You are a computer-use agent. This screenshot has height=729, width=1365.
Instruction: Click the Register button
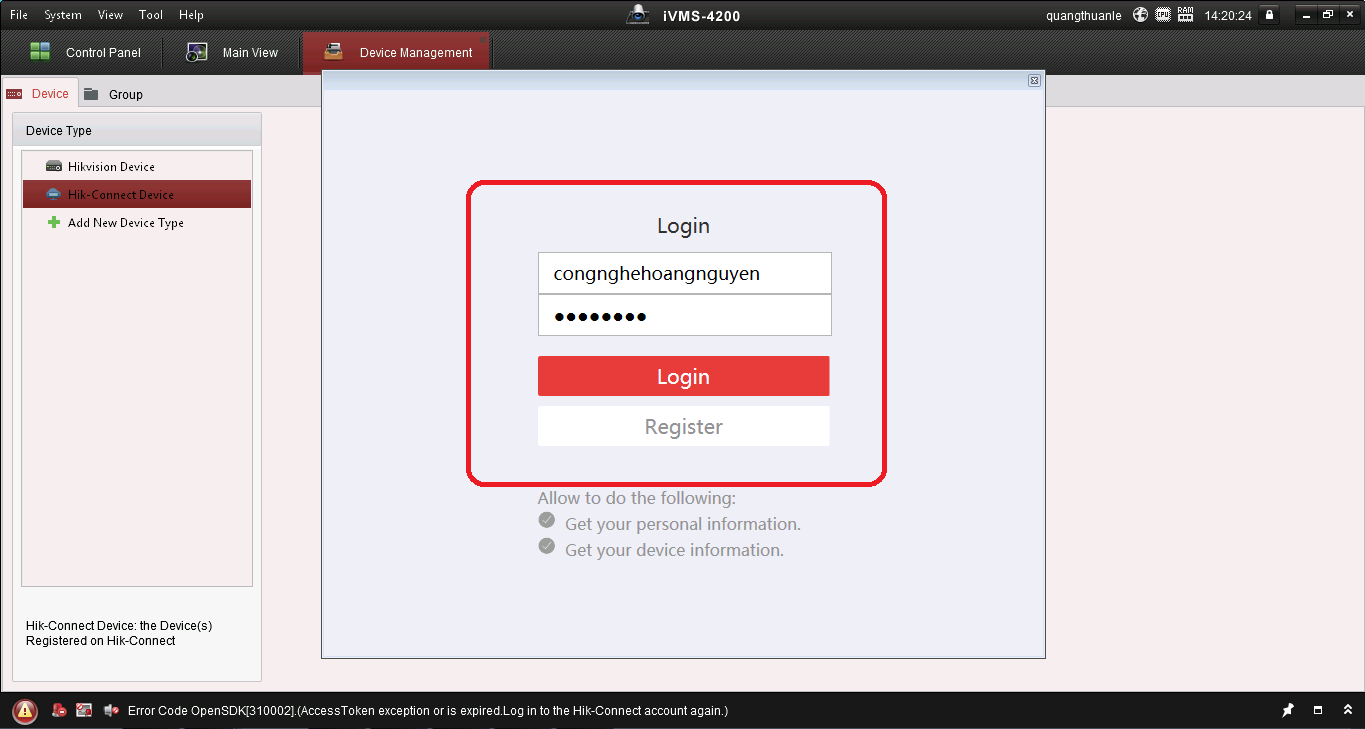click(683, 427)
